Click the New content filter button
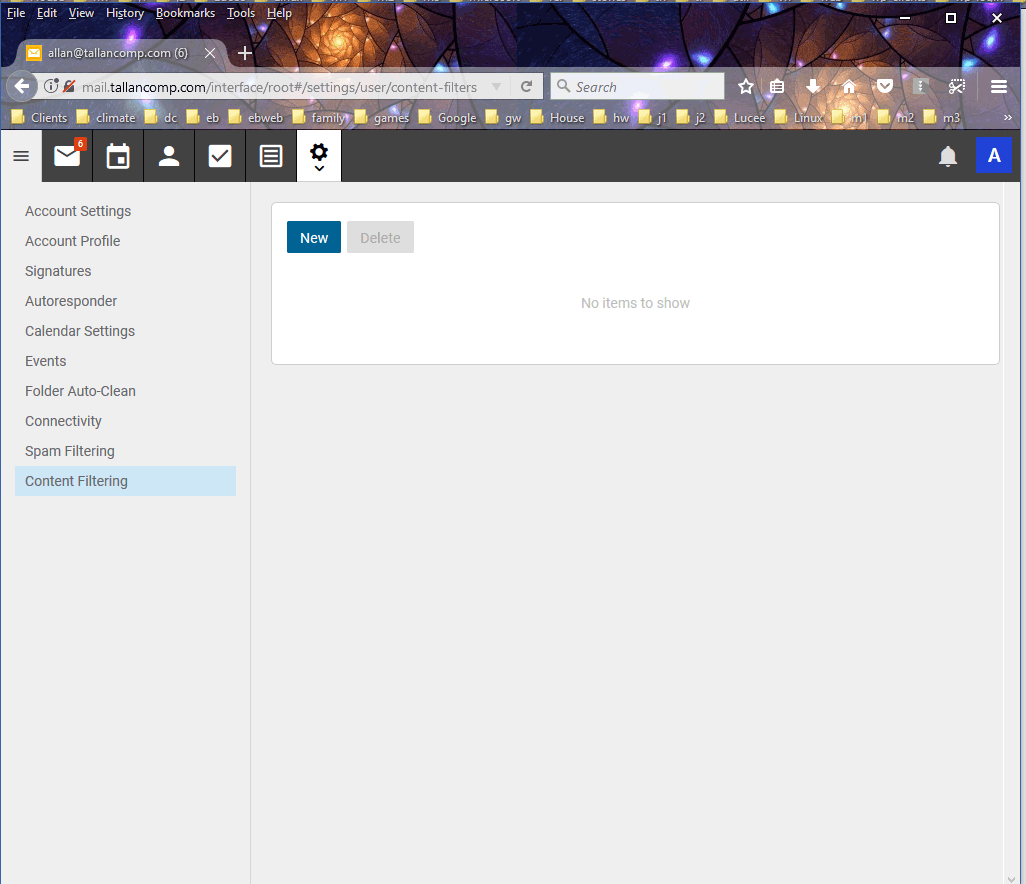Image resolution: width=1026 pixels, height=884 pixels. pyautogui.click(x=314, y=238)
